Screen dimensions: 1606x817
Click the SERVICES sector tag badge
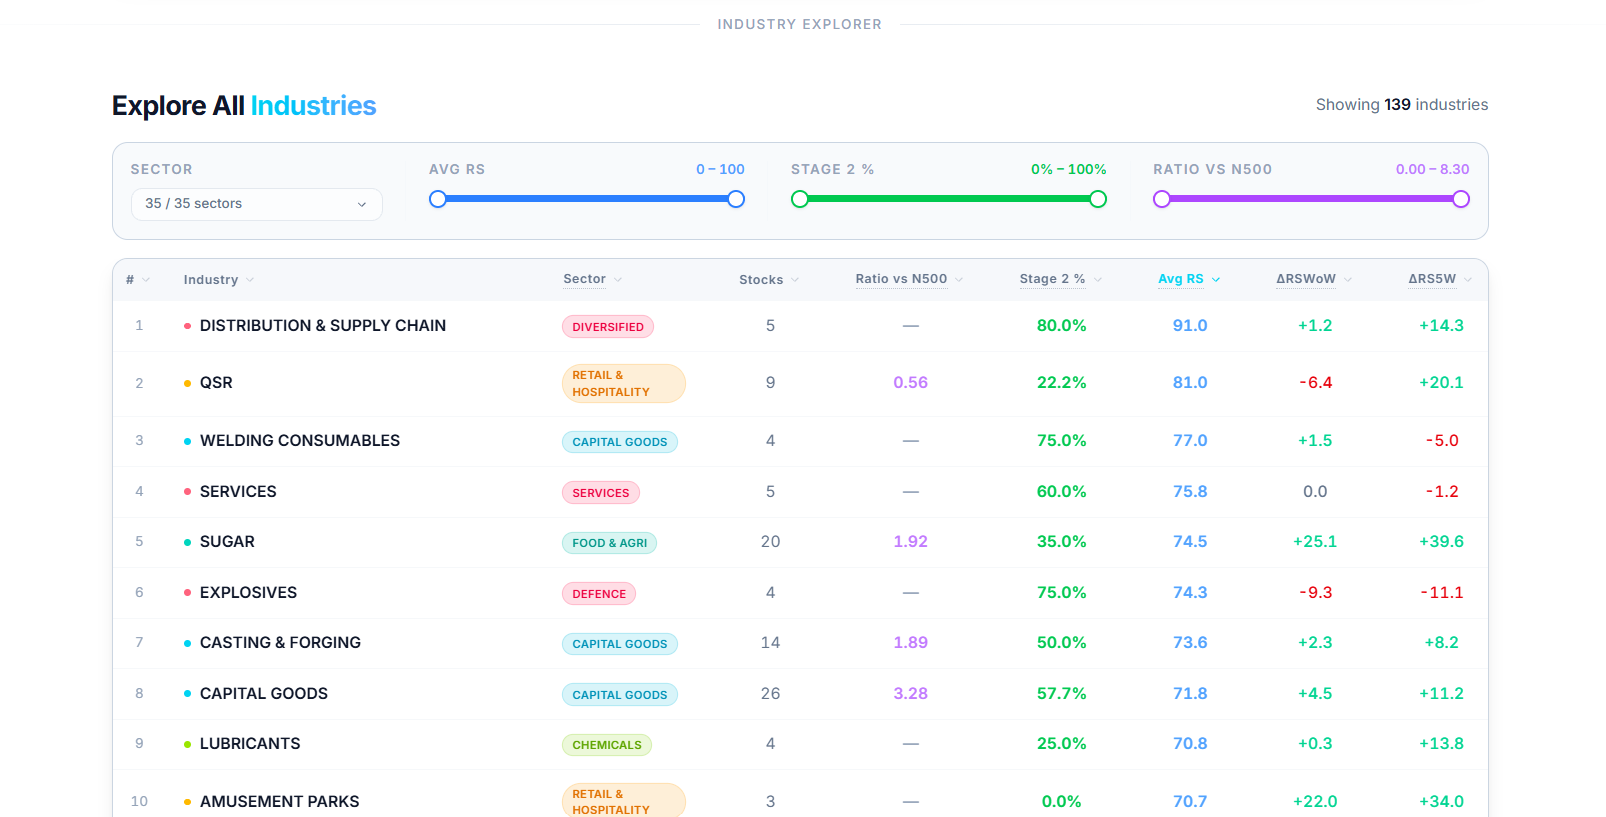[x=601, y=493]
